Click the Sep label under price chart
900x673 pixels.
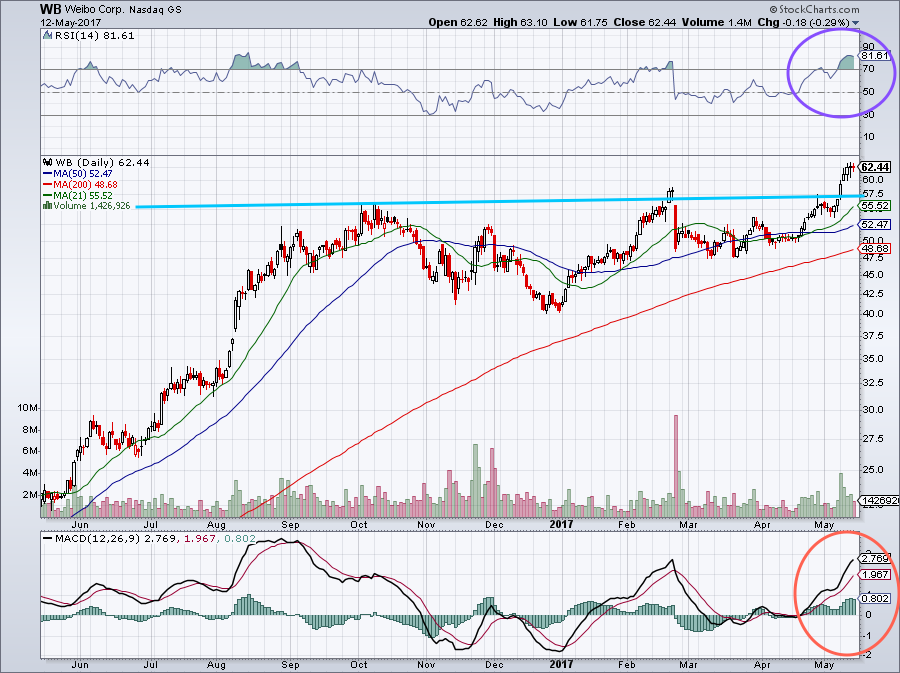[x=290, y=525]
